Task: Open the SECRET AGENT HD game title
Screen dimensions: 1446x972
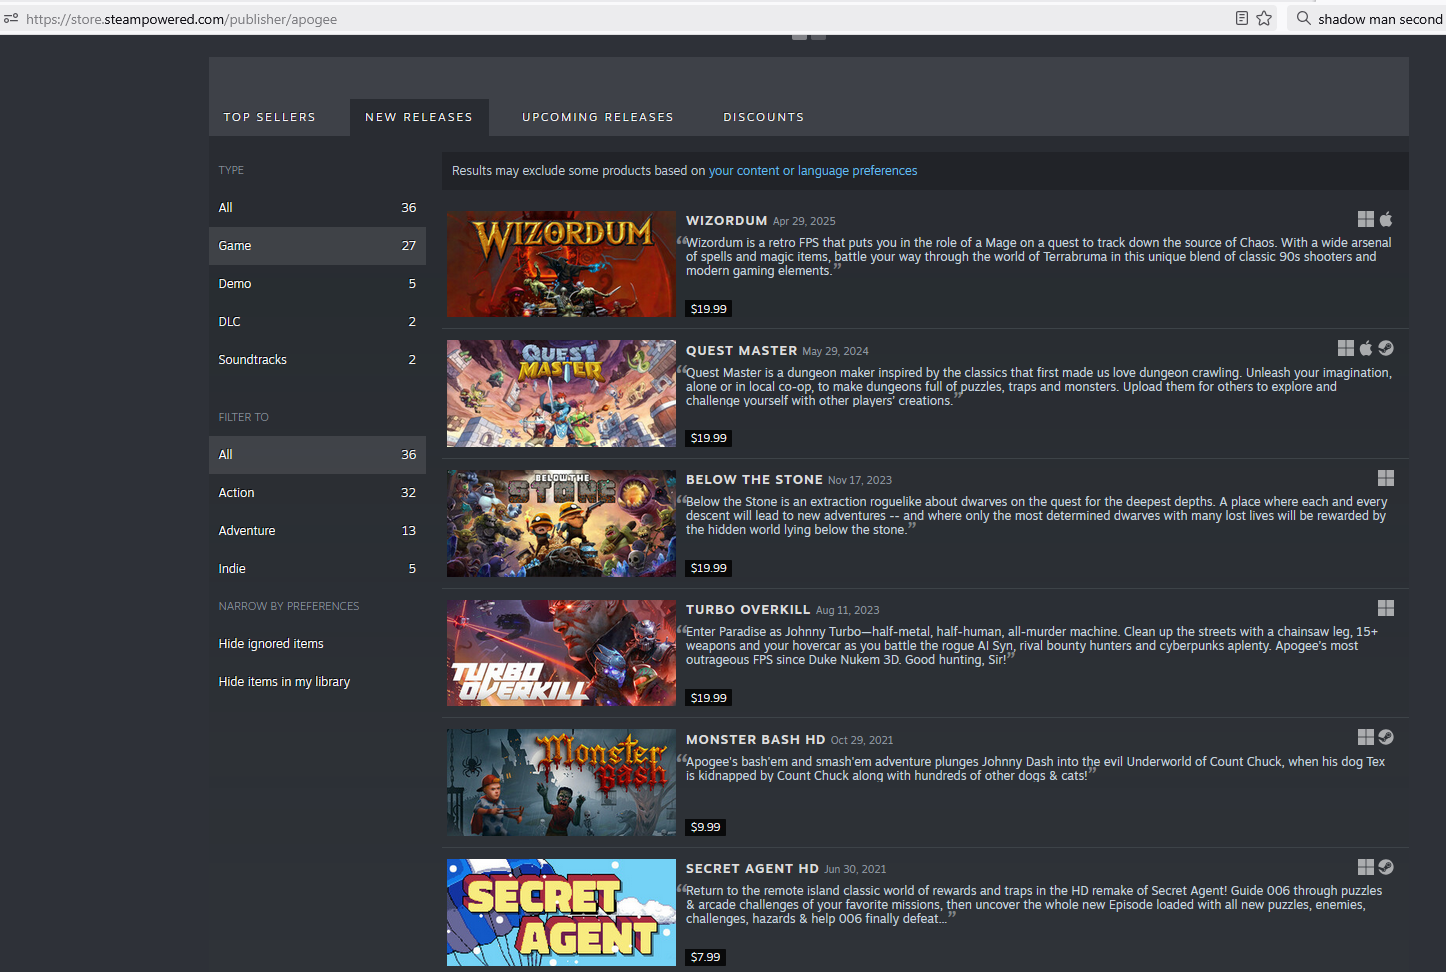Action: (x=753, y=869)
